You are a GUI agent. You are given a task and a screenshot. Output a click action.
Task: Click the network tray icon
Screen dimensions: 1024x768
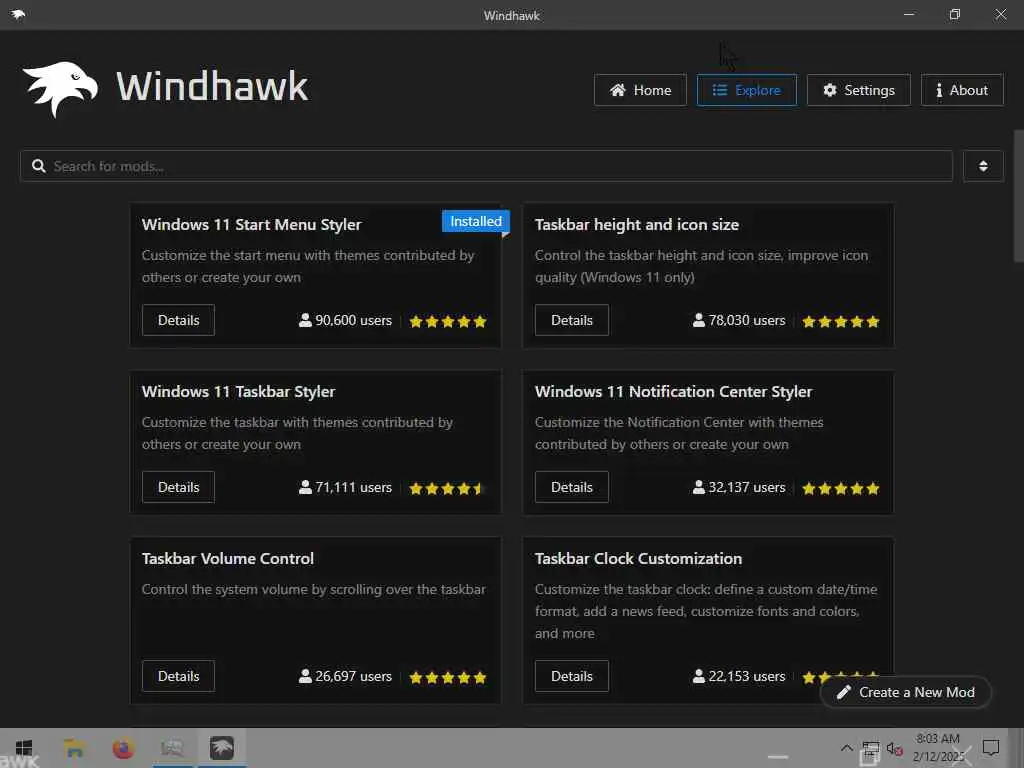[x=871, y=748]
